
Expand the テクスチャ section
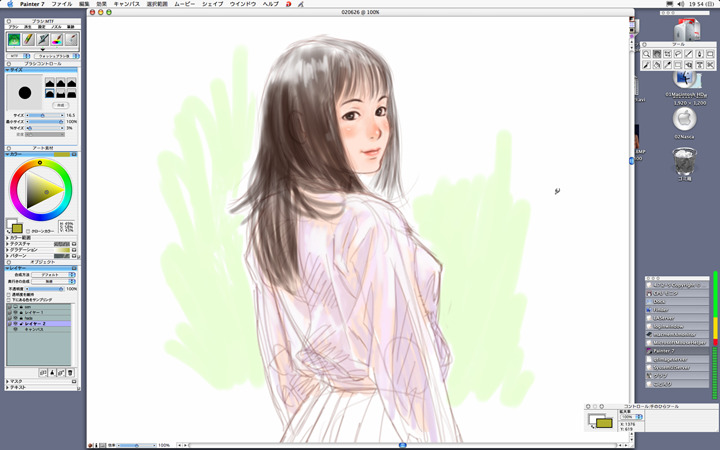(x=9, y=243)
